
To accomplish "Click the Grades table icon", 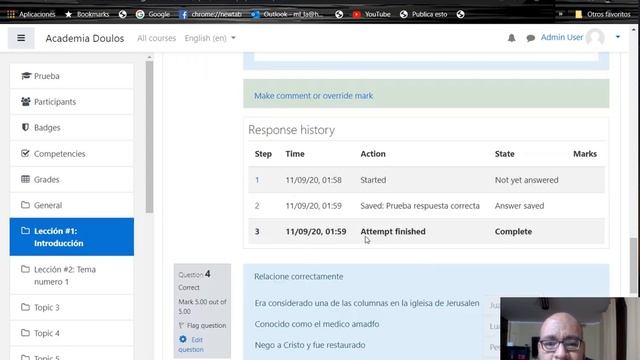I will pos(25,179).
